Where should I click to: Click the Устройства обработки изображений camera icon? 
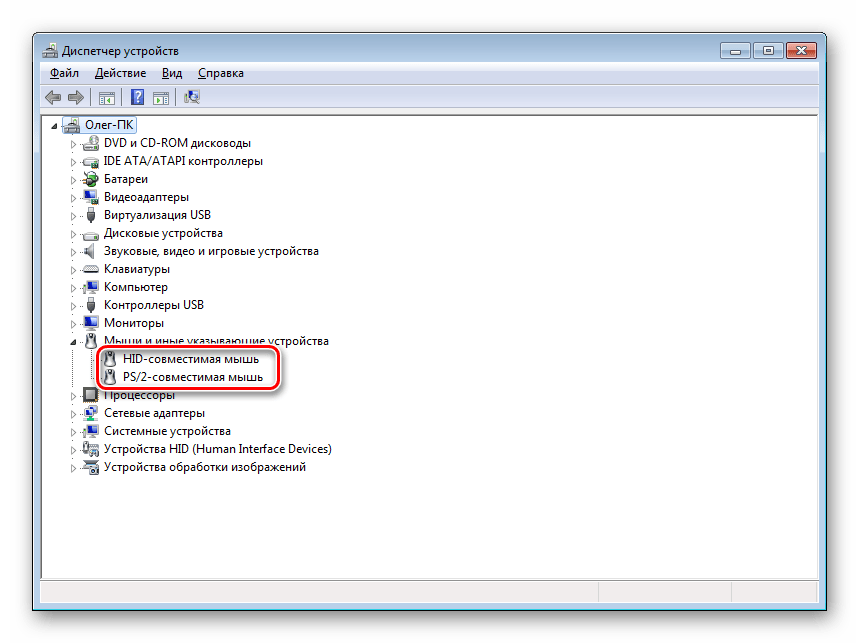pos(90,467)
